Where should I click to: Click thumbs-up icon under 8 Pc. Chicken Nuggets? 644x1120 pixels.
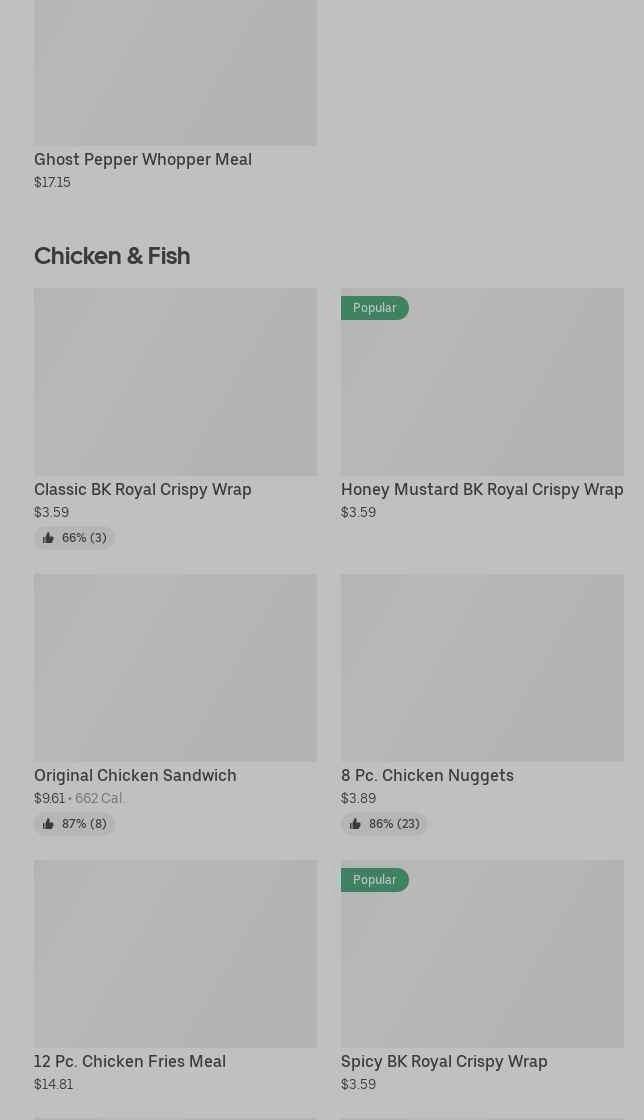pos(355,824)
